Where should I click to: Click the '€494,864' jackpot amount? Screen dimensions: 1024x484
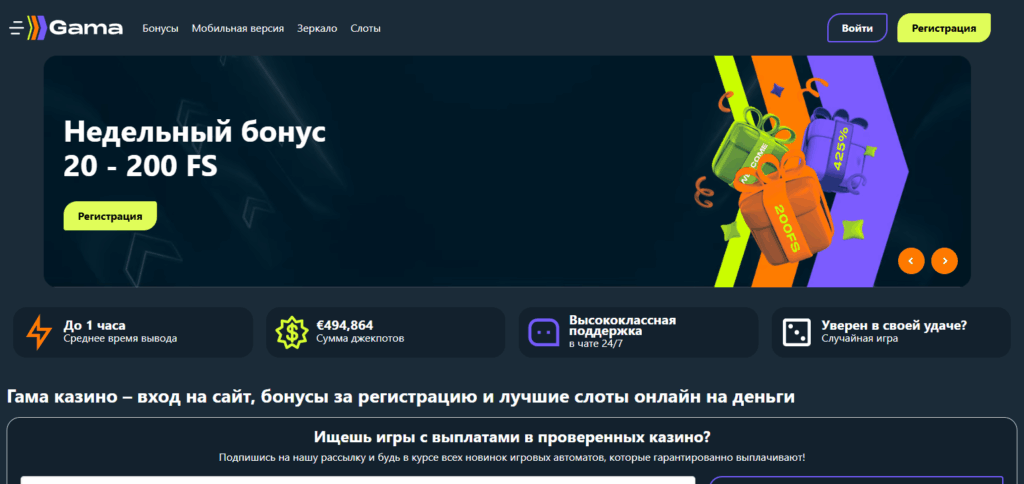coord(345,325)
